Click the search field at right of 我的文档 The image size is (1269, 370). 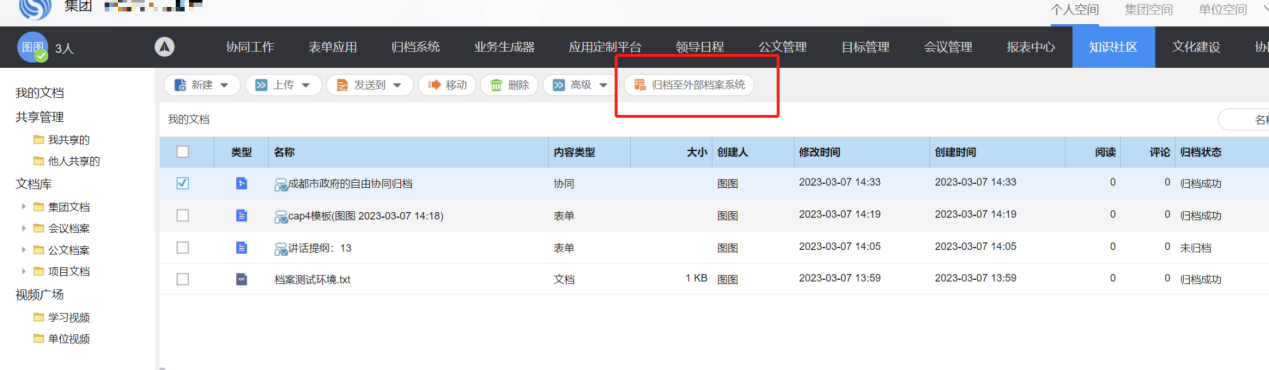[x=1243, y=120]
